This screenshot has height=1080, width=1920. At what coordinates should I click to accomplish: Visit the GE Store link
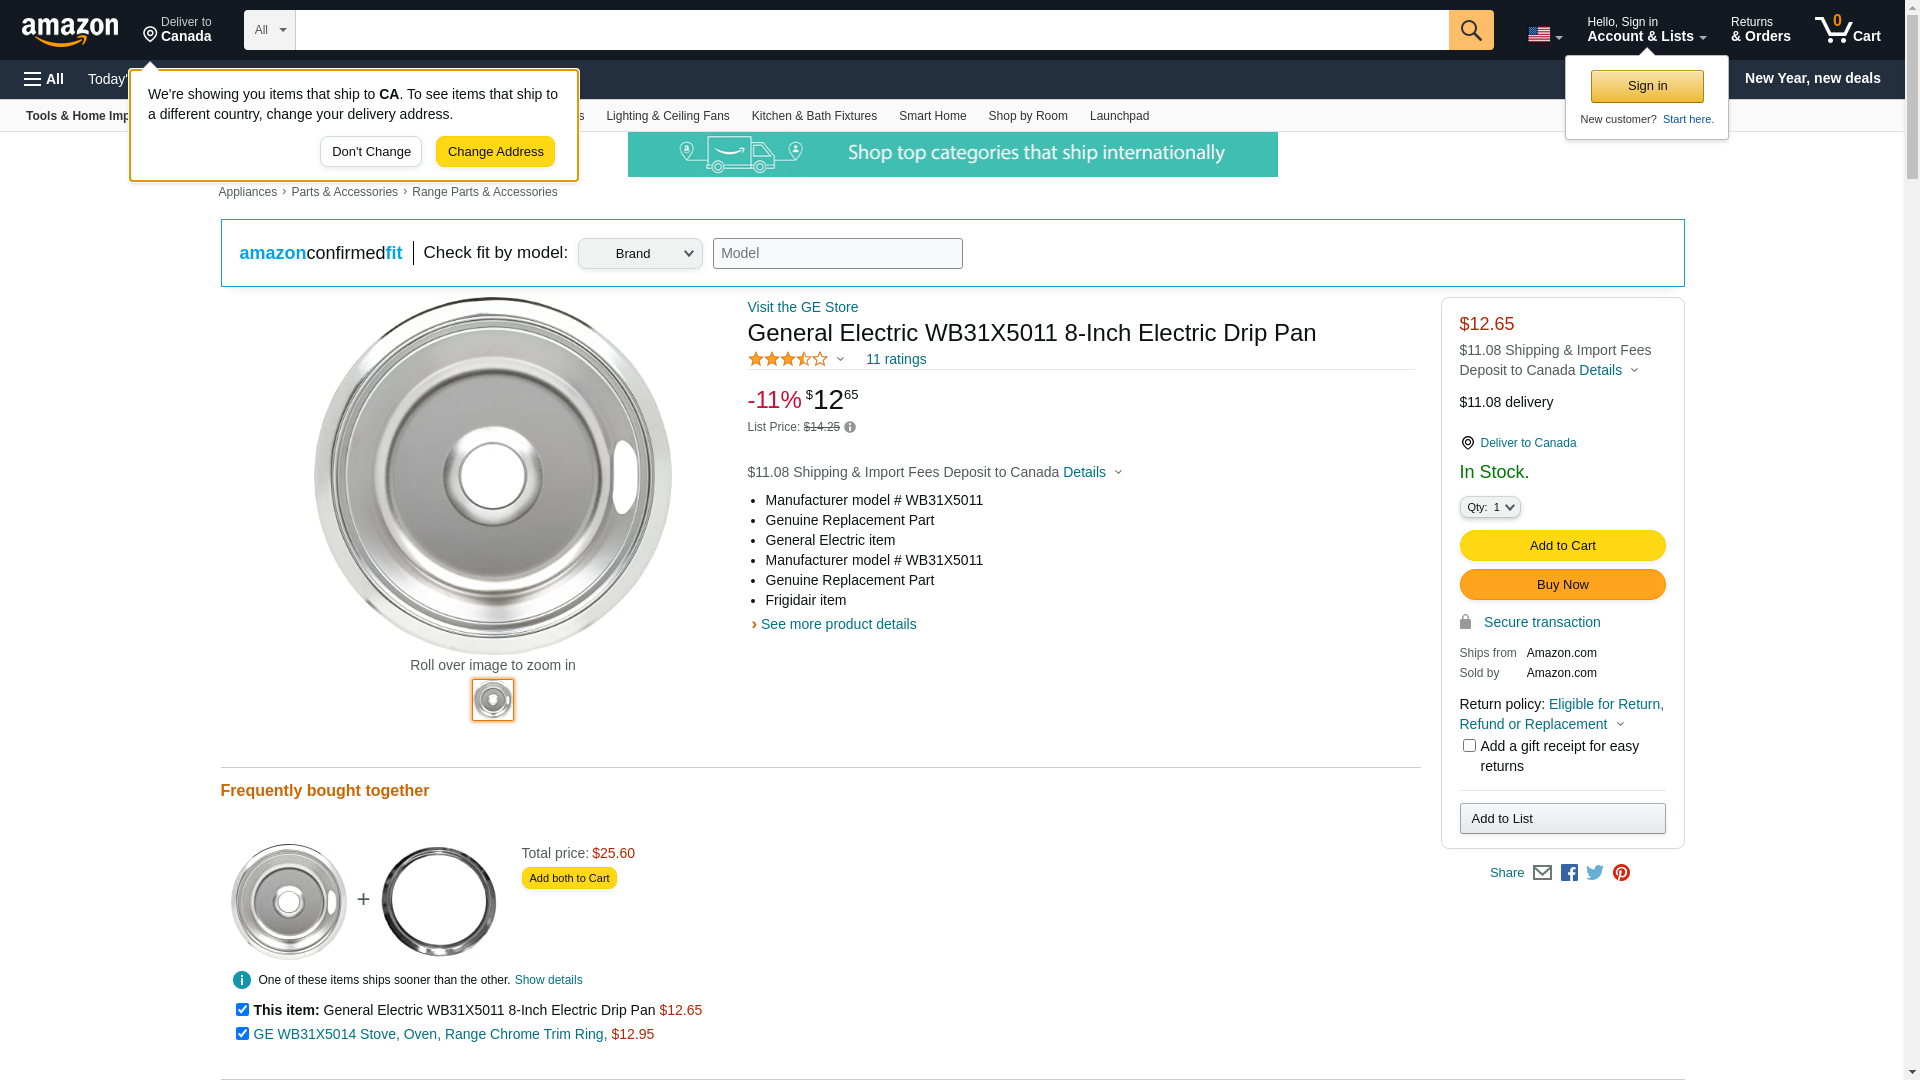(802, 307)
